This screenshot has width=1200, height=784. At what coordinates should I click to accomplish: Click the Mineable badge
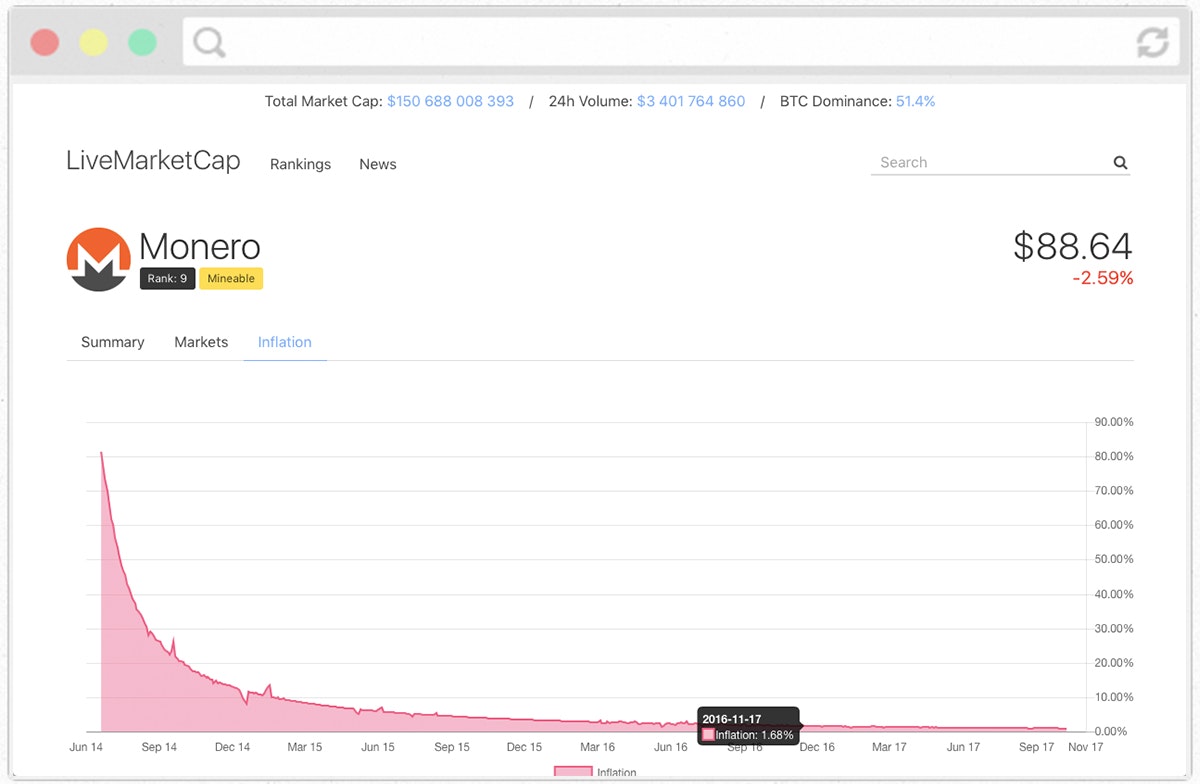[231, 278]
